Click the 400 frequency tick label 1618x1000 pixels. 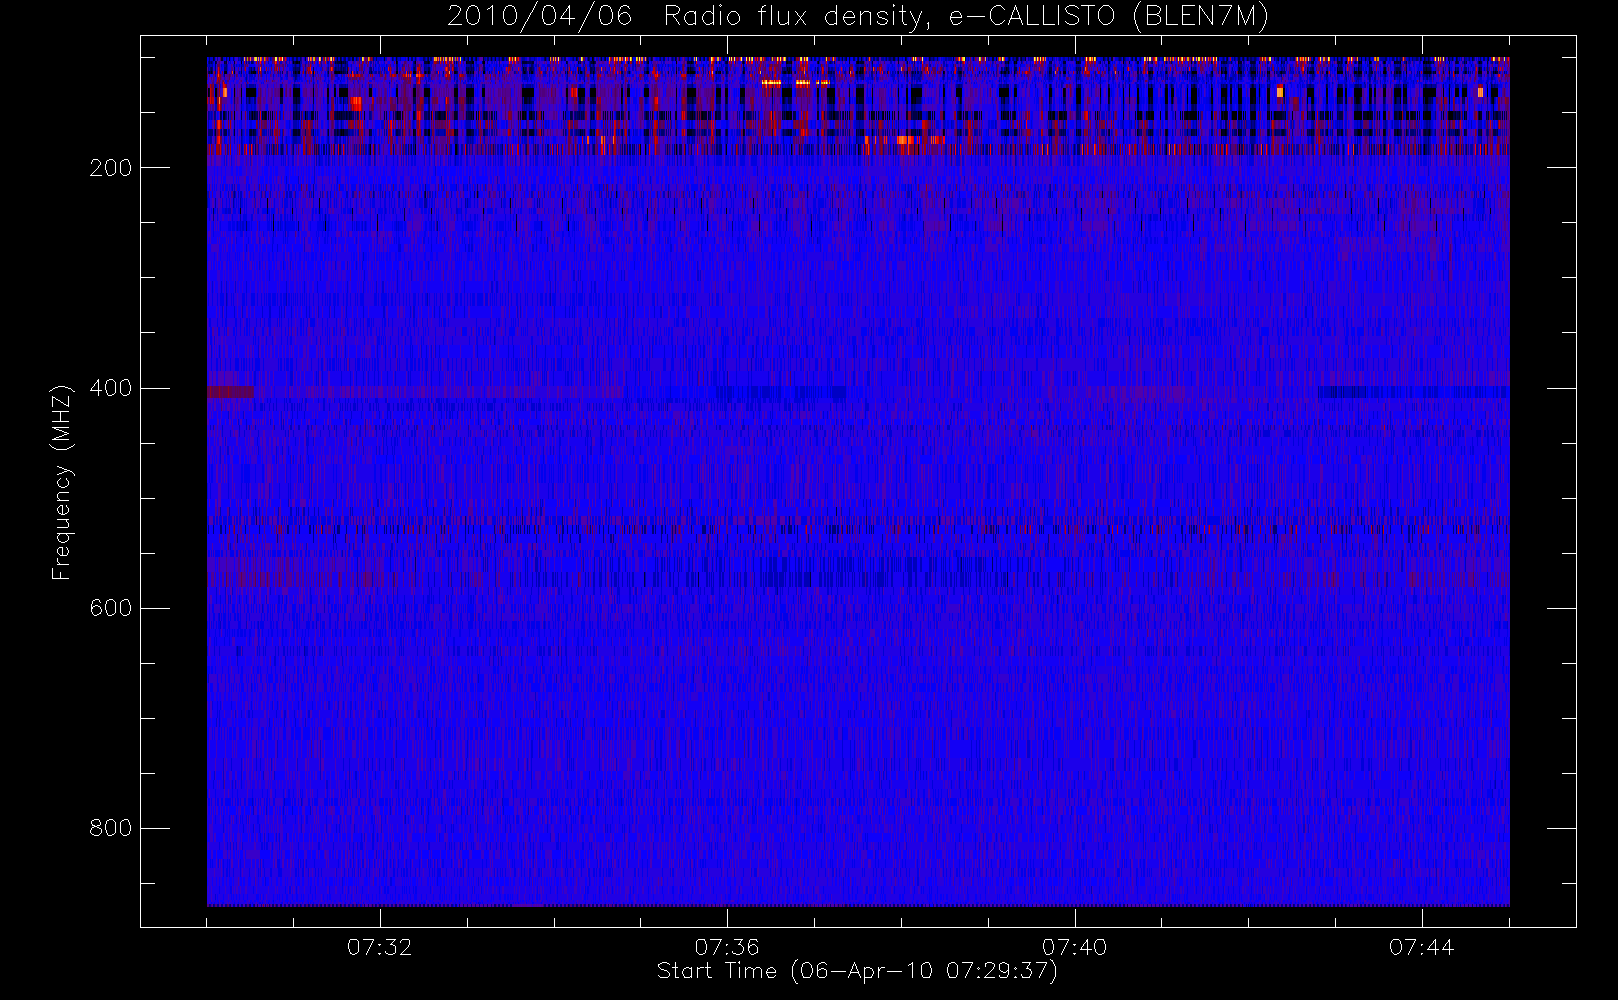click(111, 388)
